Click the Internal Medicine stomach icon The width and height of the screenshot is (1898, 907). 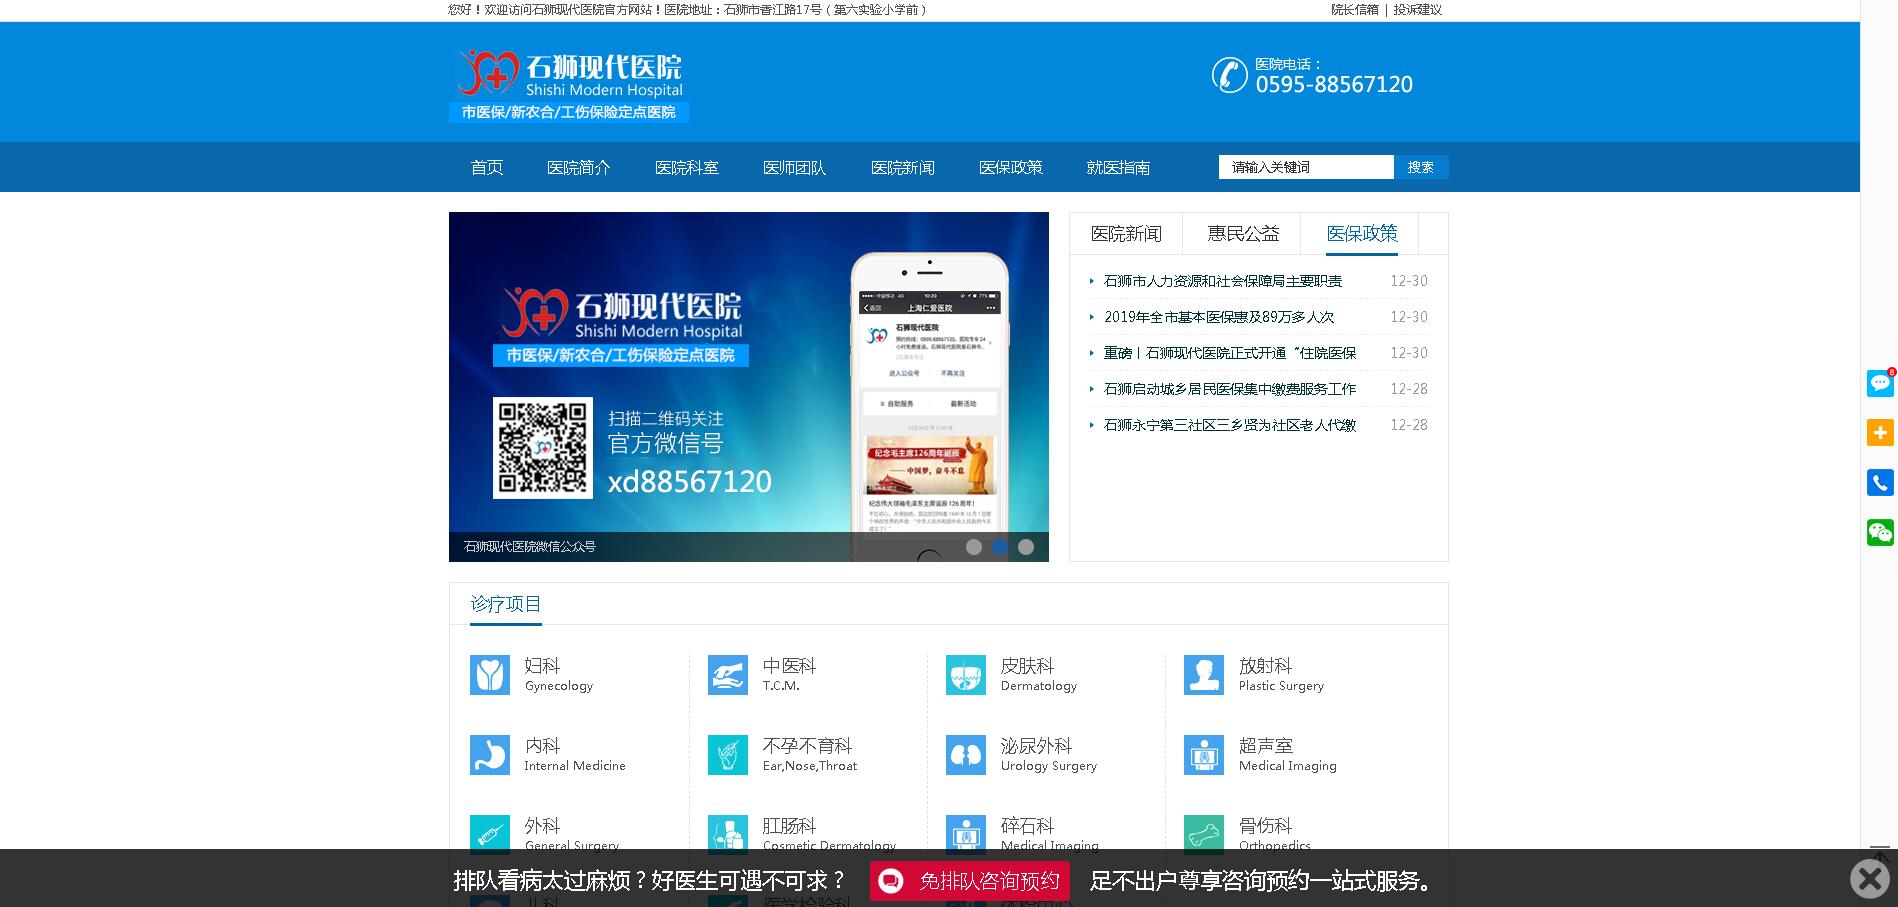point(489,755)
